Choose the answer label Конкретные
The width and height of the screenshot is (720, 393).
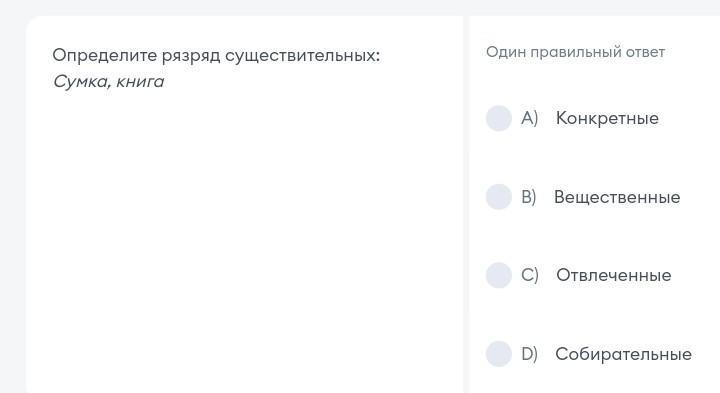click(x=607, y=118)
